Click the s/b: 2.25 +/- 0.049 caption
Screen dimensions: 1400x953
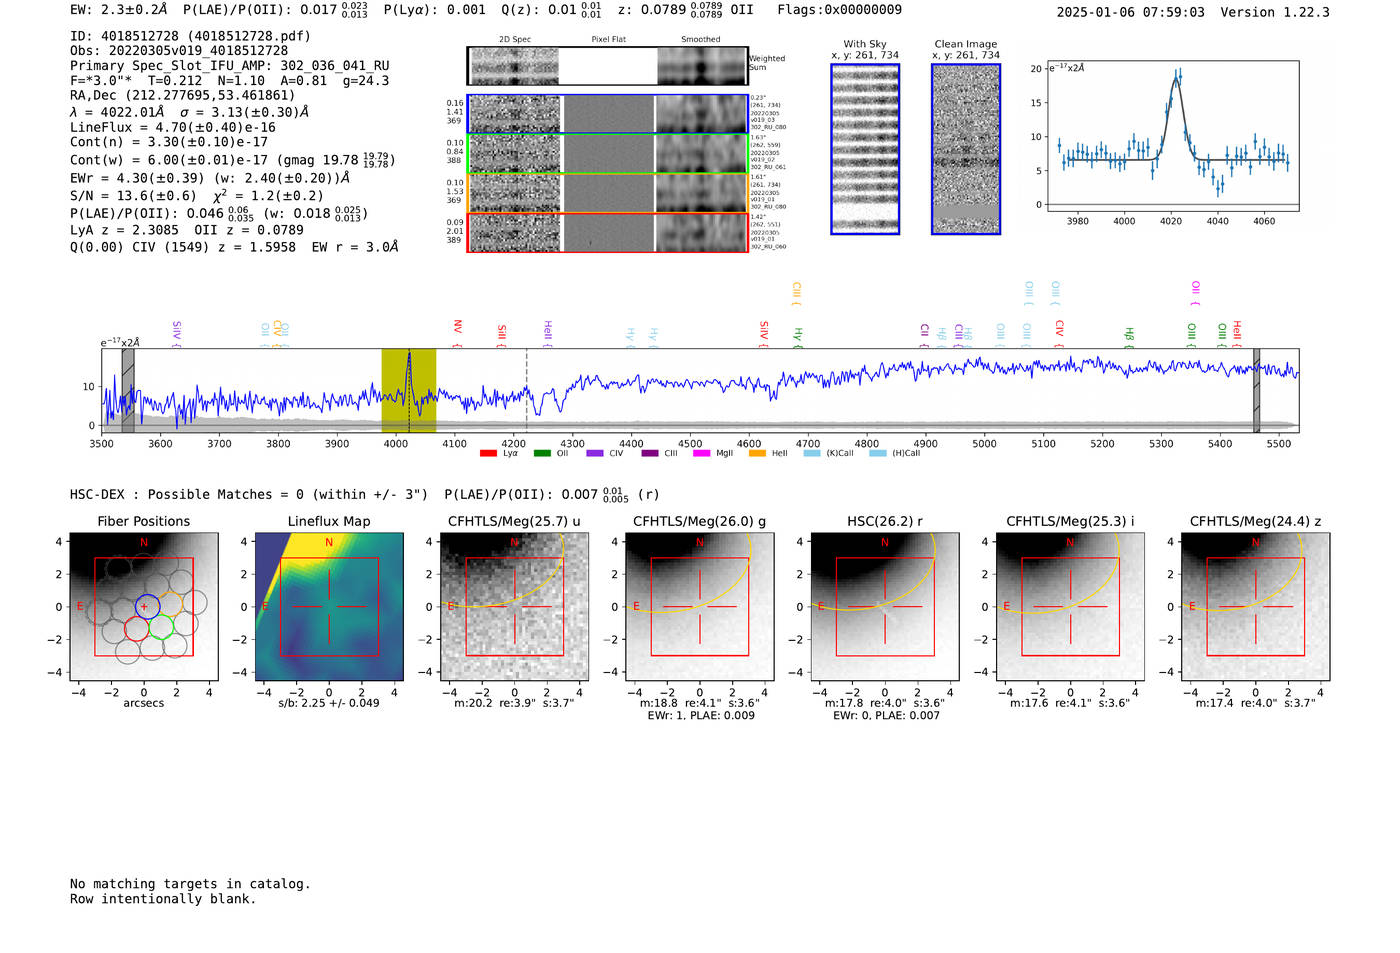coord(329,703)
